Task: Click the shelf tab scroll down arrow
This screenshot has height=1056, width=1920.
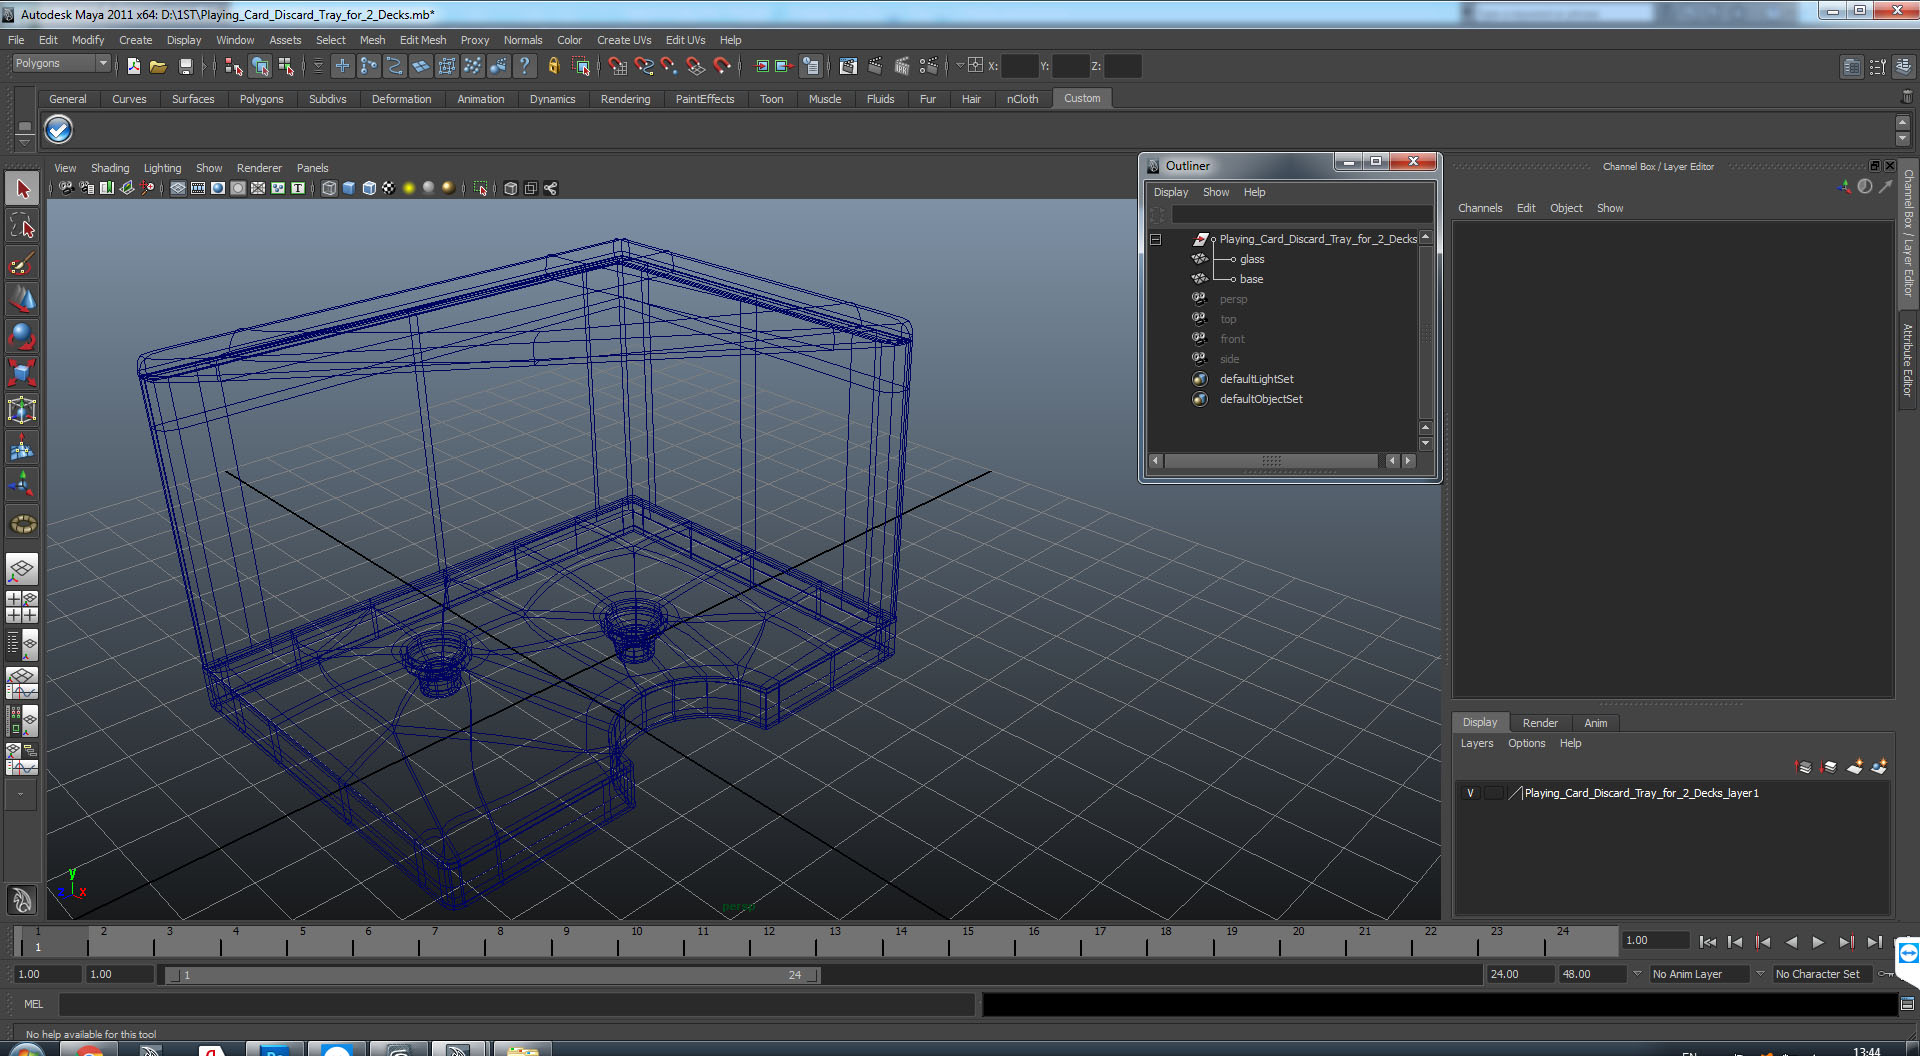Action: (1903, 139)
